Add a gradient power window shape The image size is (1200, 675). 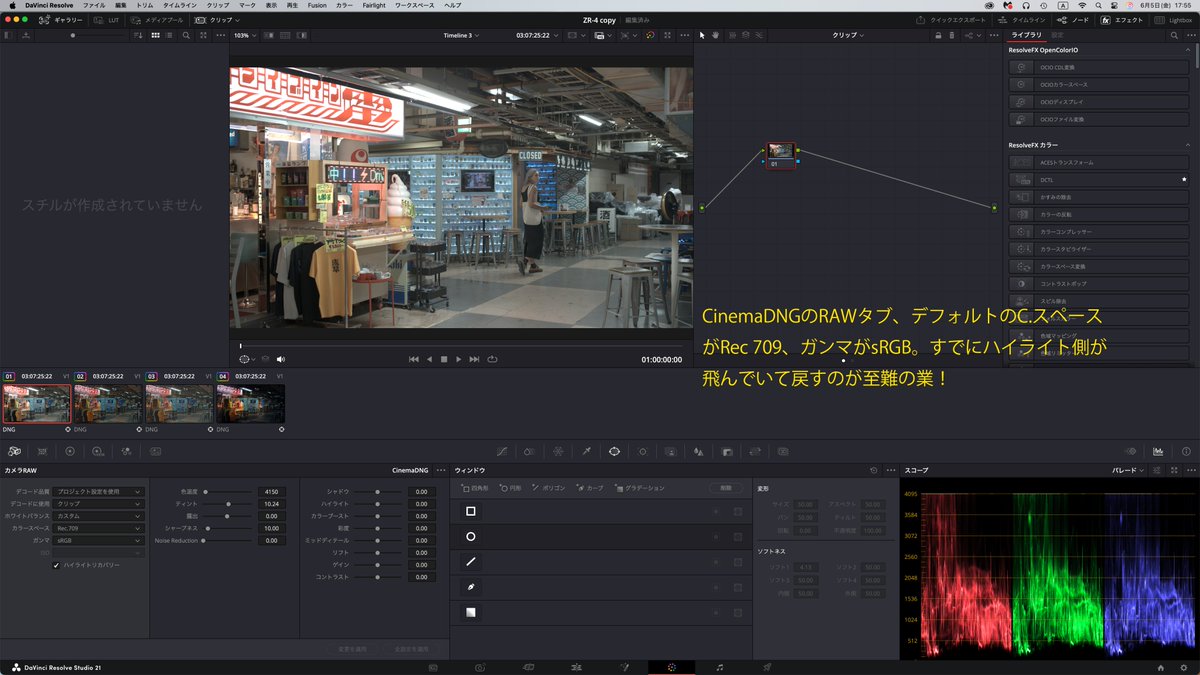tap(471, 612)
